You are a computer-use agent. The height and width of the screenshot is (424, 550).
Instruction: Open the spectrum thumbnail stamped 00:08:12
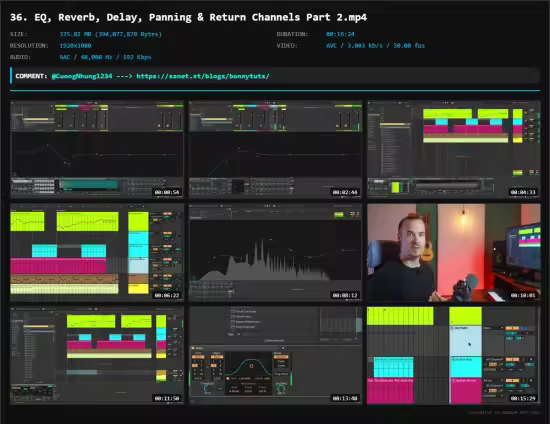pyautogui.click(x=275, y=253)
